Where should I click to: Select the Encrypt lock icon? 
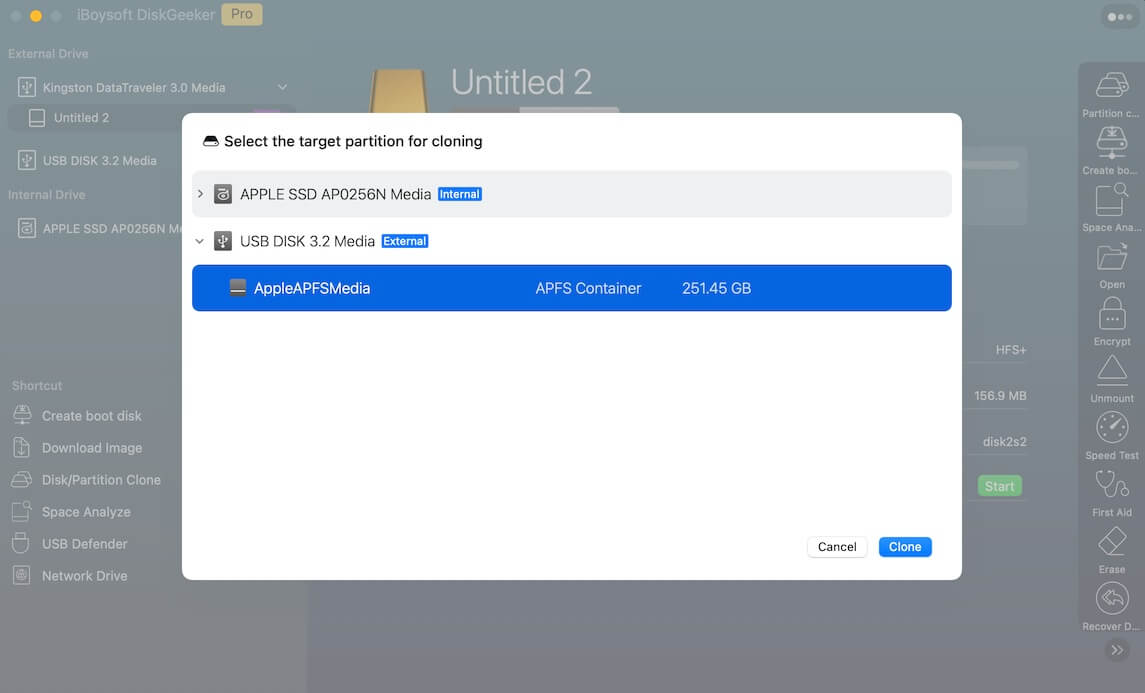click(1112, 314)
